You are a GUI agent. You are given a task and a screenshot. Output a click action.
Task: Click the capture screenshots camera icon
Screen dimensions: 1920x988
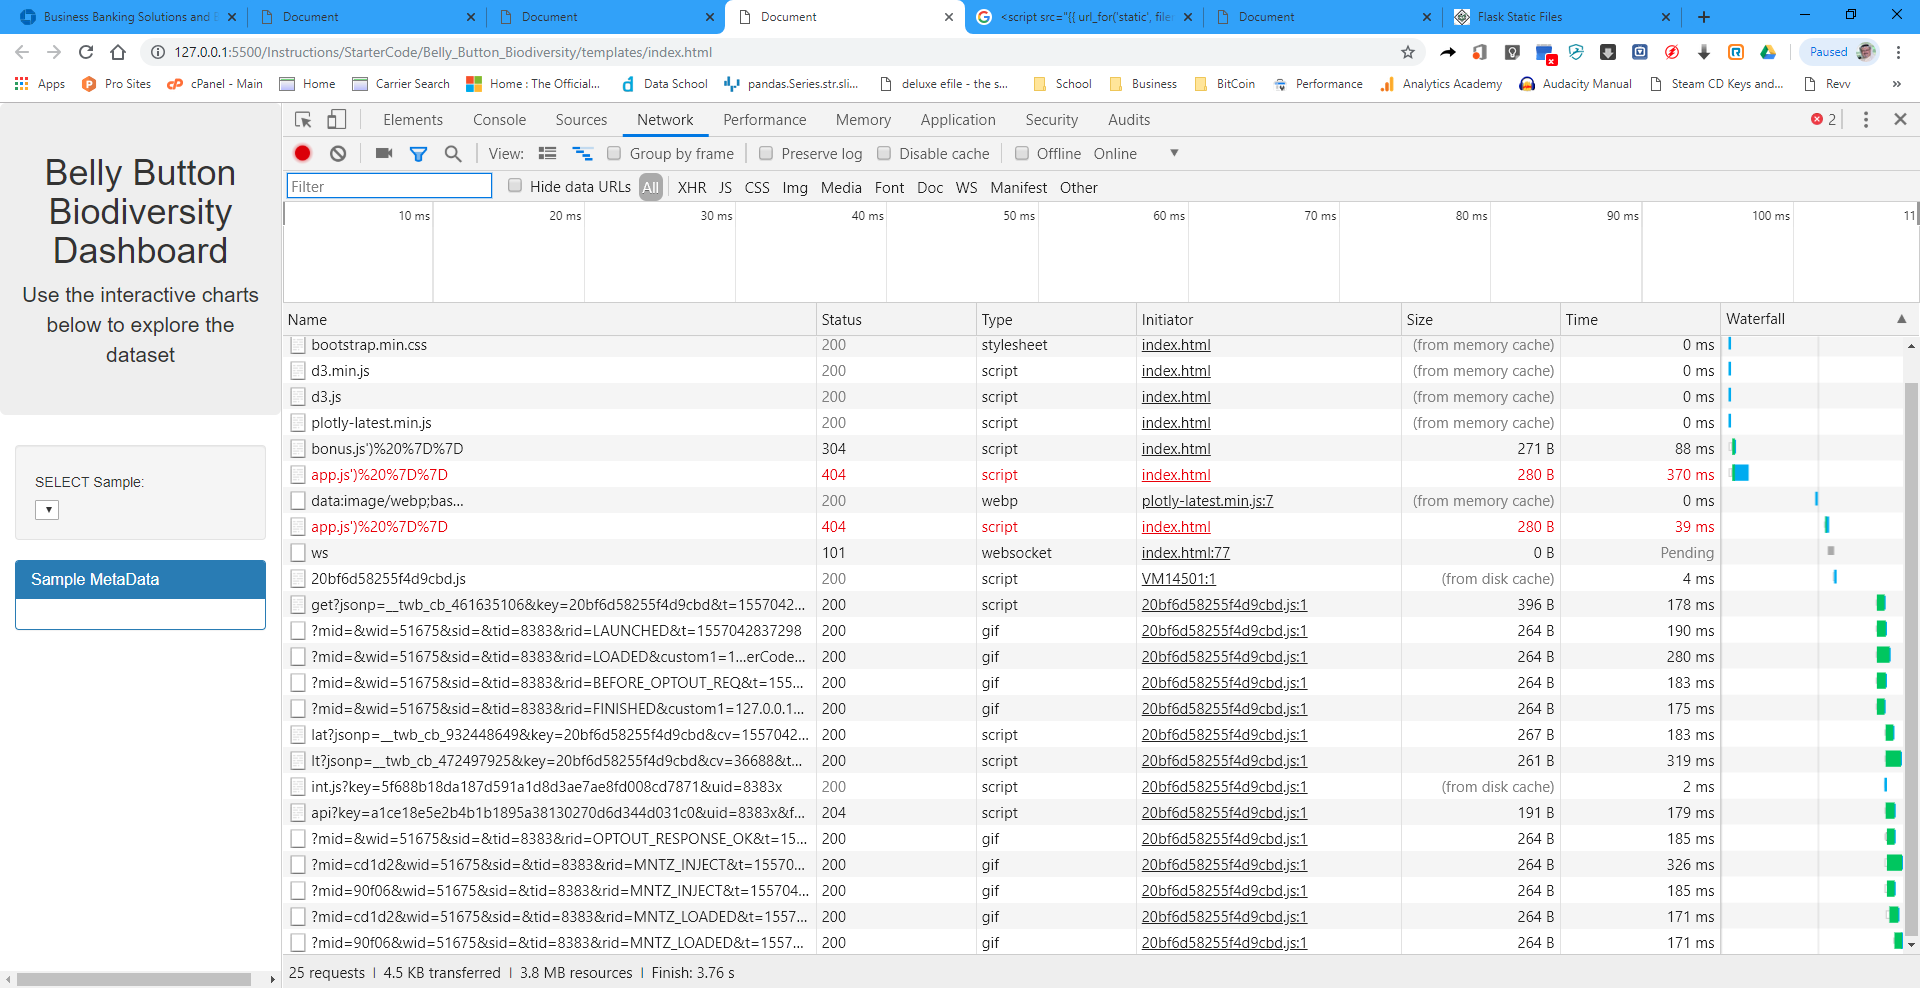[384, 153]
